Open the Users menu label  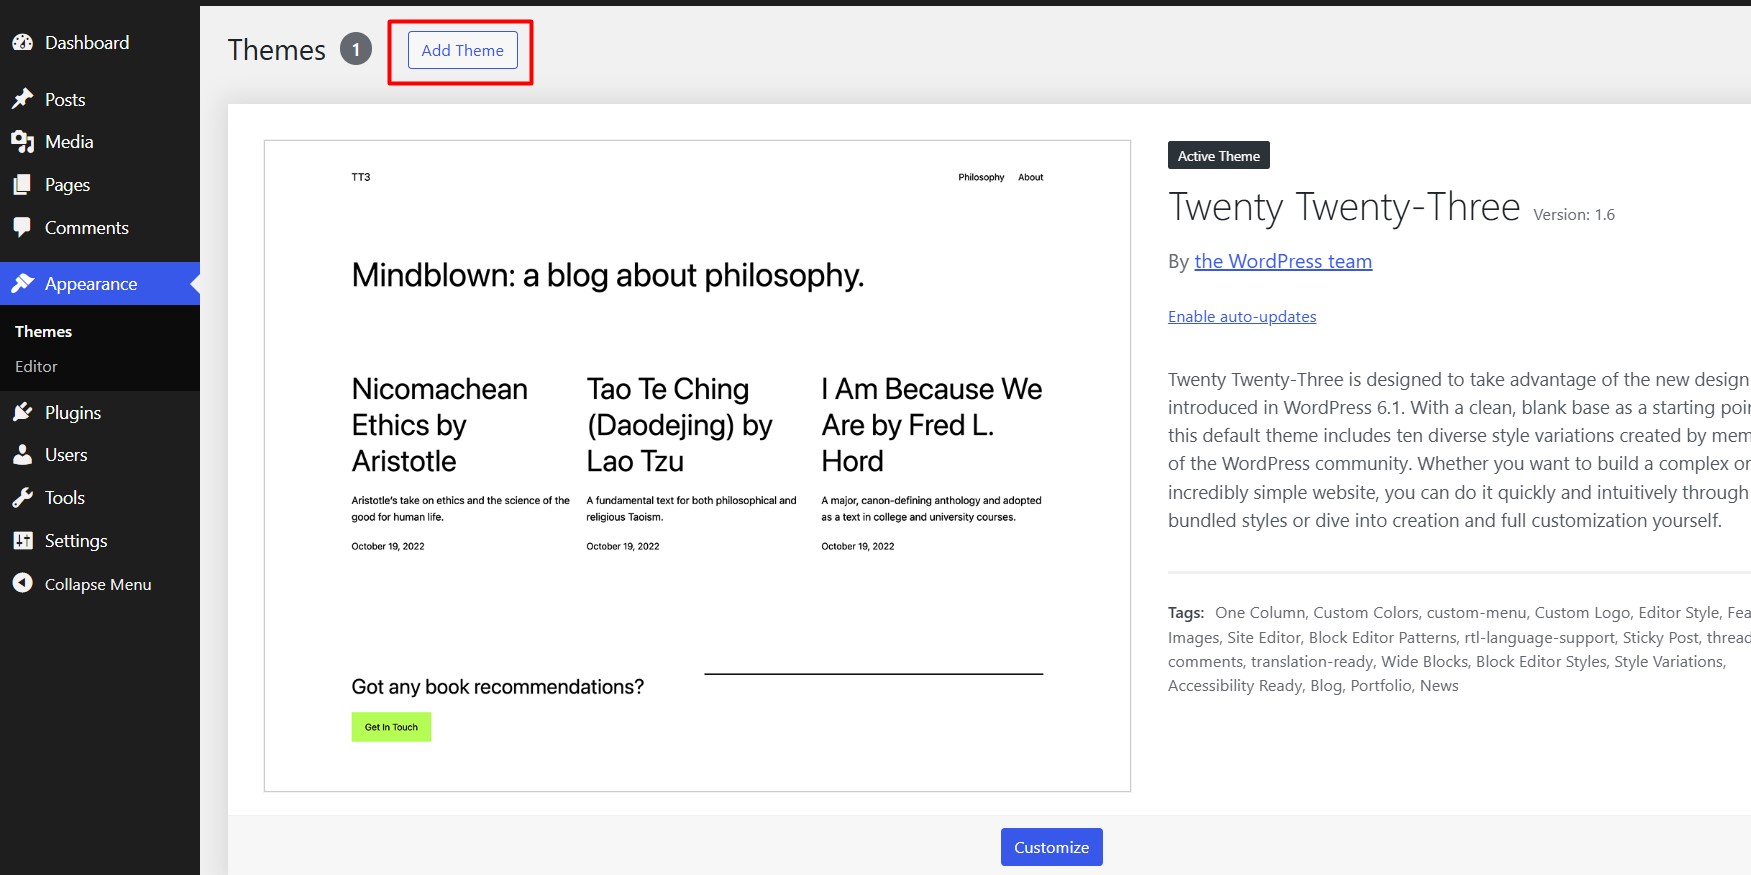pos(66,455)
